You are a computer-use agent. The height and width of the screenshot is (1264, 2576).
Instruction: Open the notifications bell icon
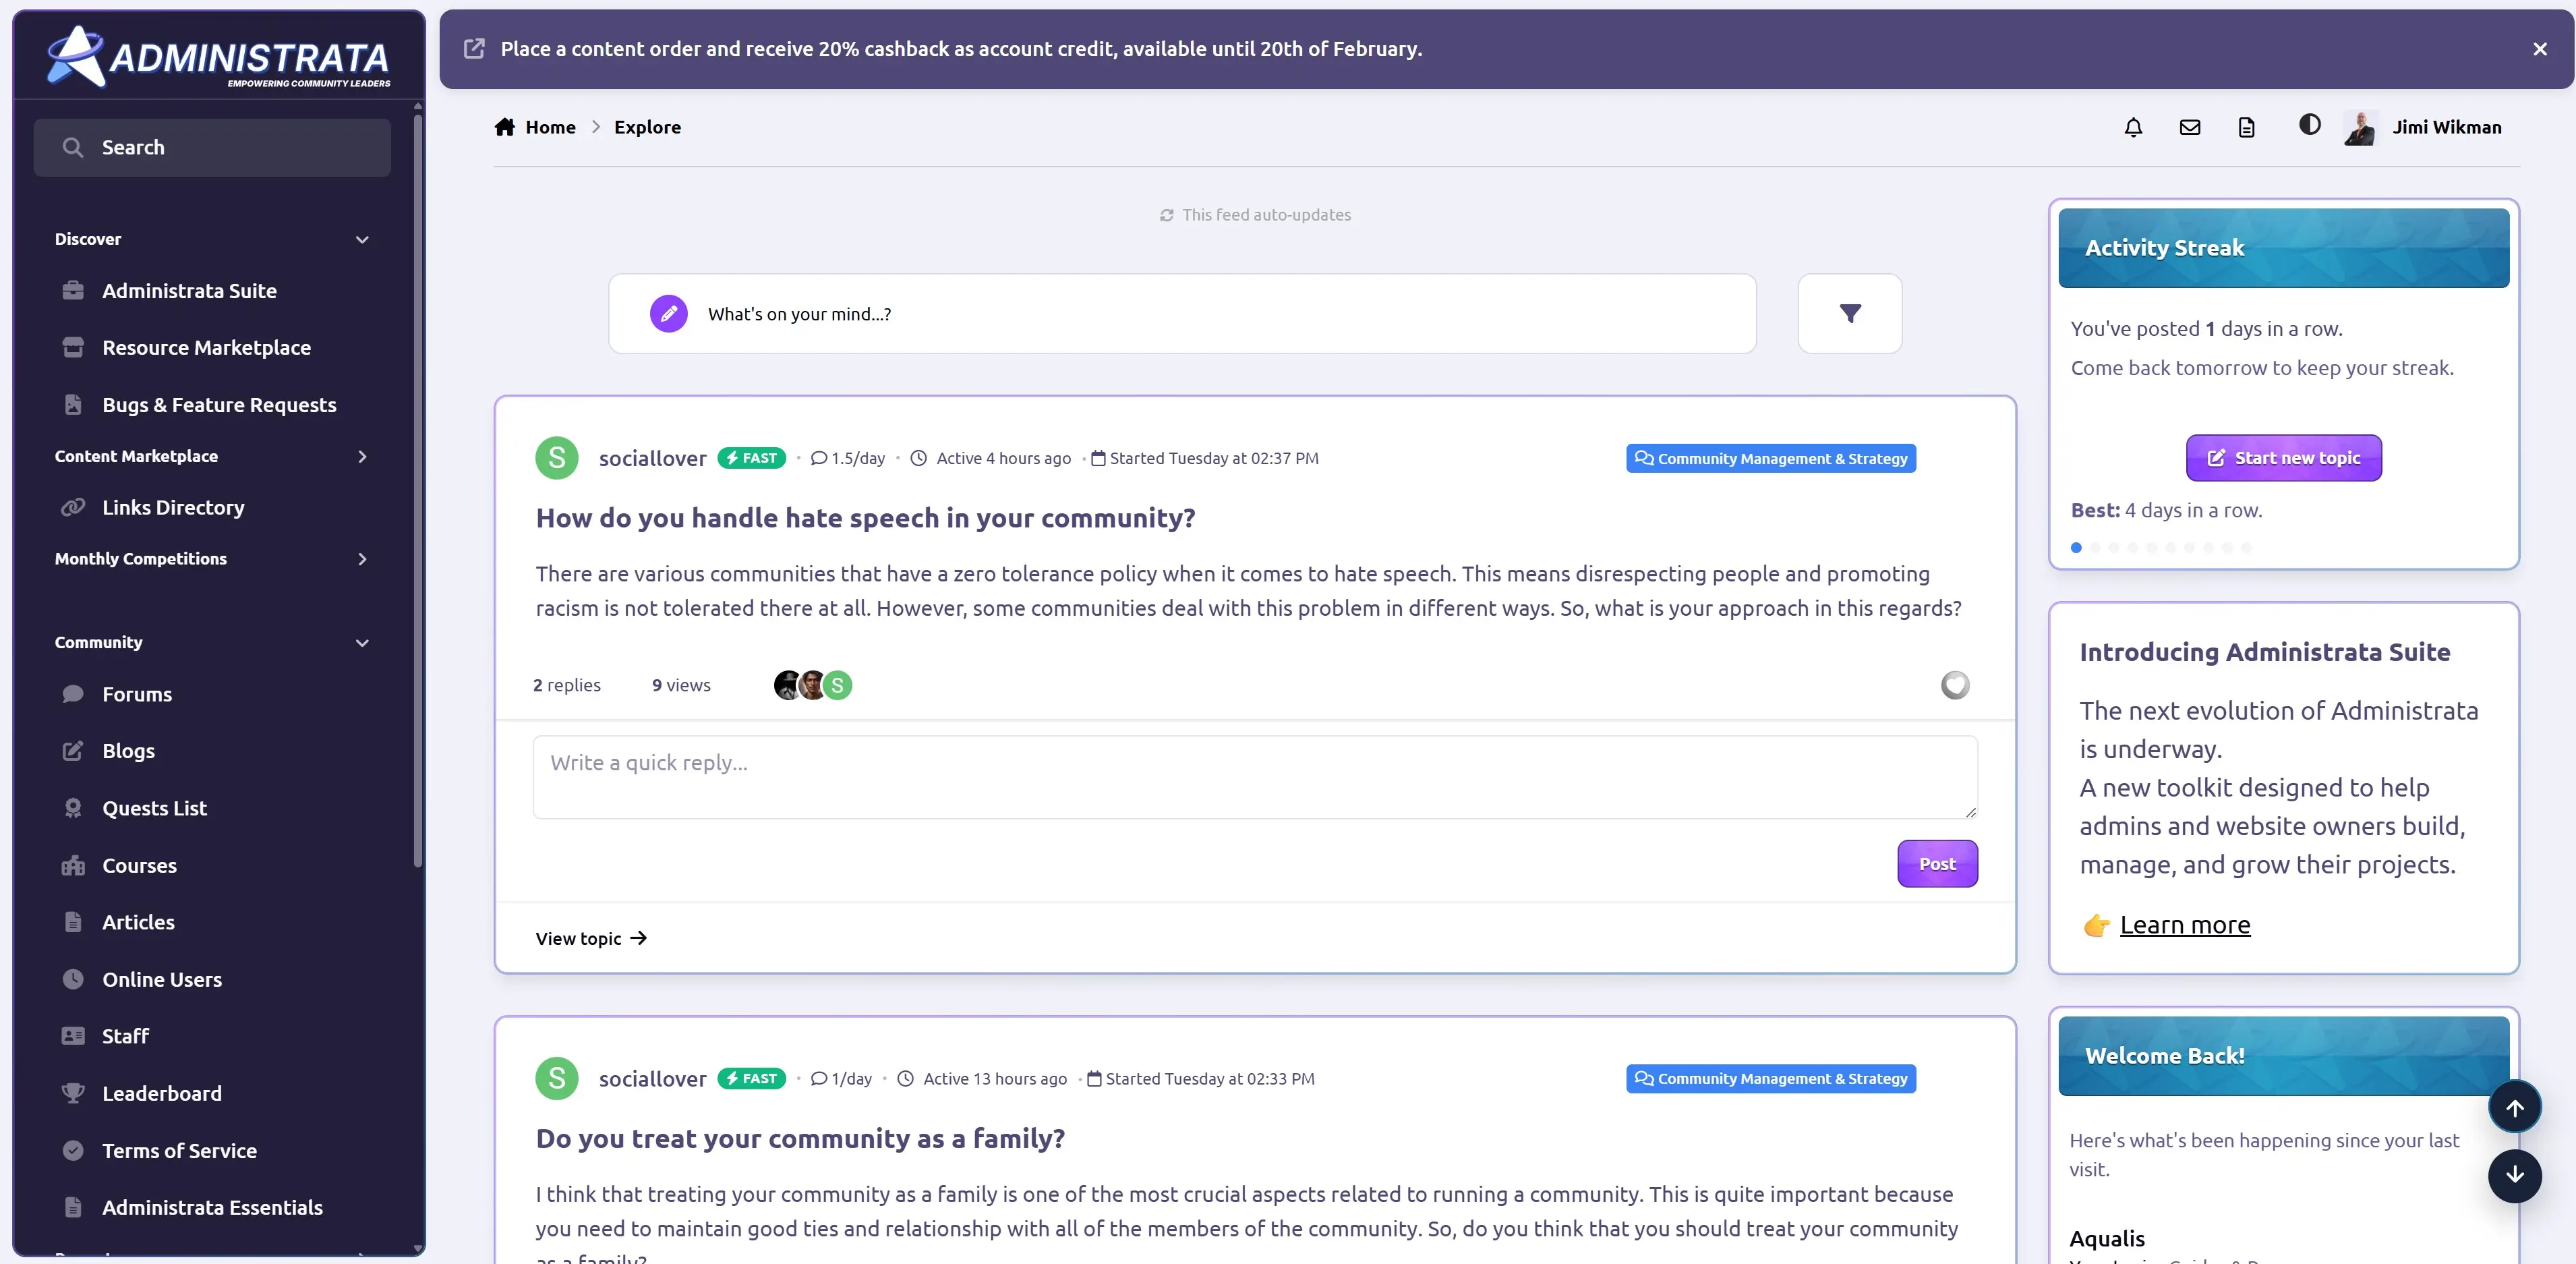(2133, 127)
